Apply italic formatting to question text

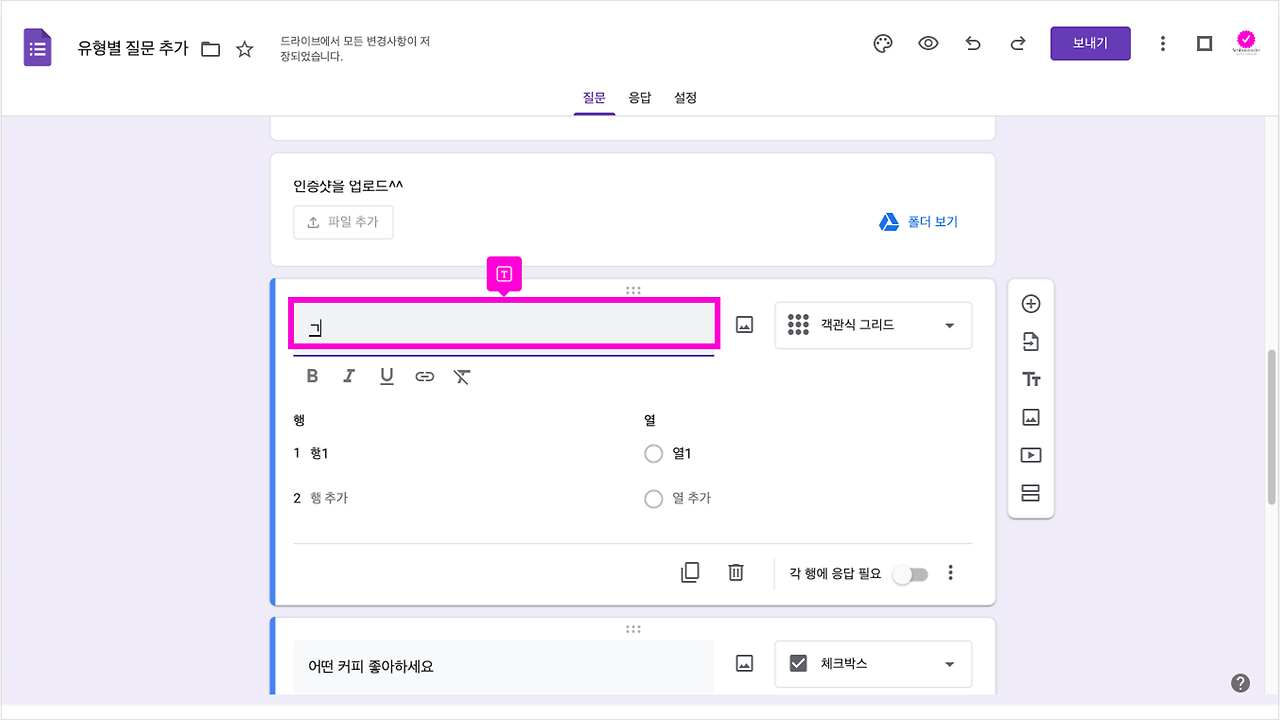pyautogui.click(x=348, y=376)
